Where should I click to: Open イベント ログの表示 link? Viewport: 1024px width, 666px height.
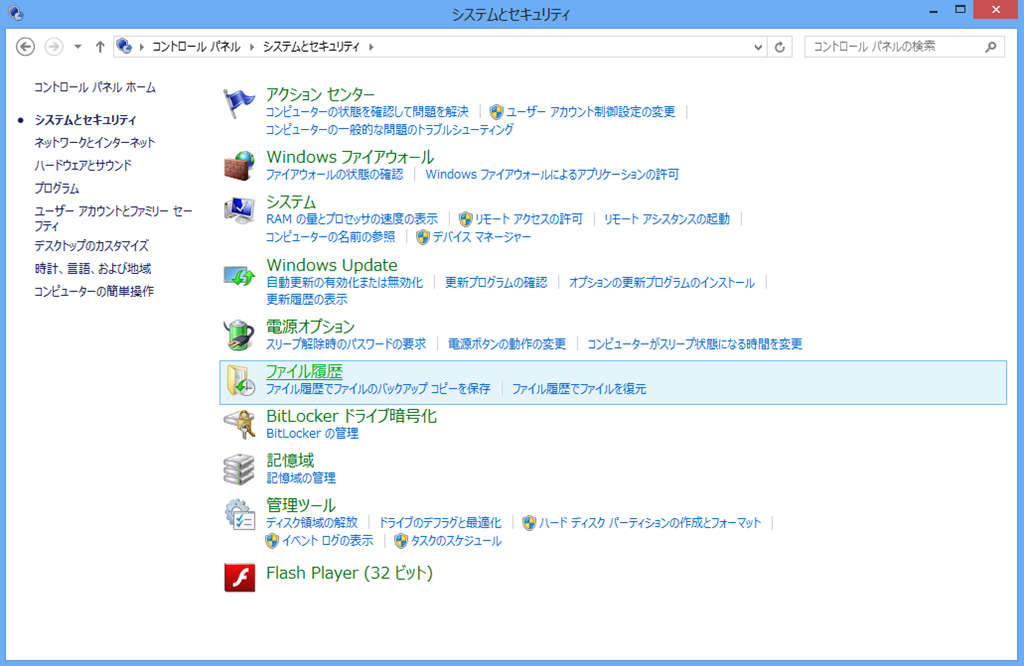(328, 541)
